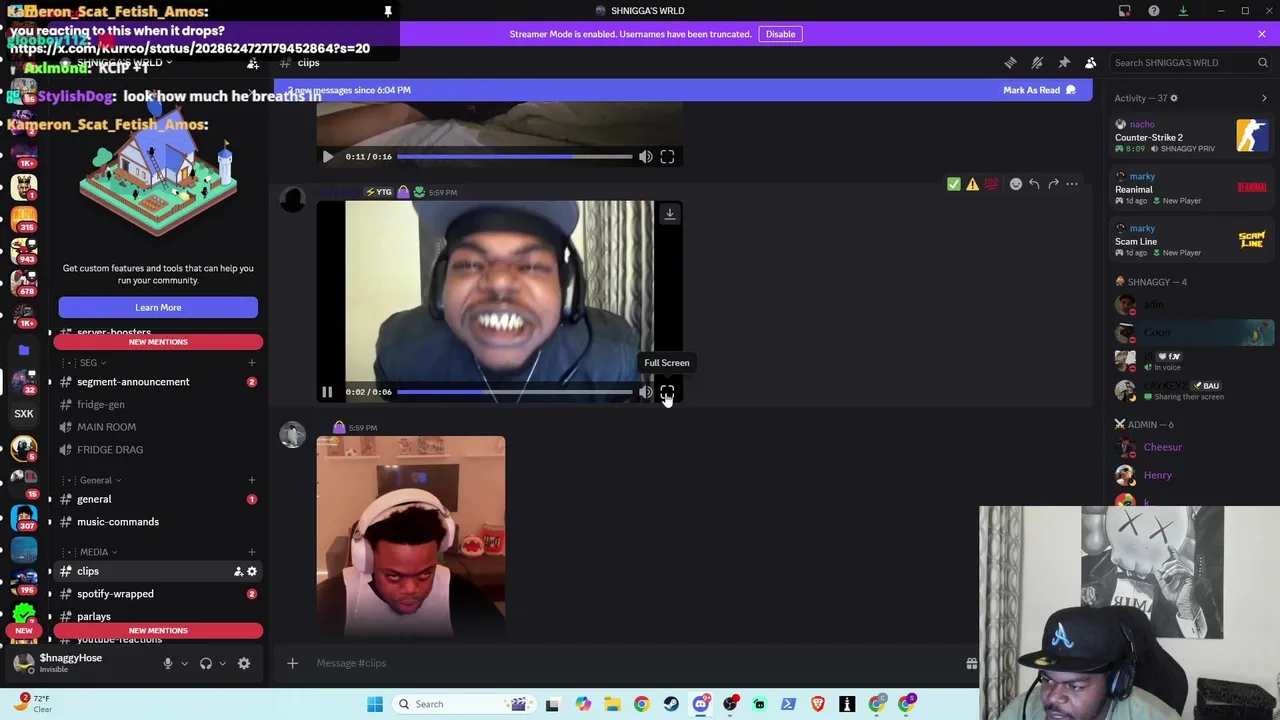Viewport: 1280px width, 720px height.
Task: Click Learn More button
Action: (158, 307)
